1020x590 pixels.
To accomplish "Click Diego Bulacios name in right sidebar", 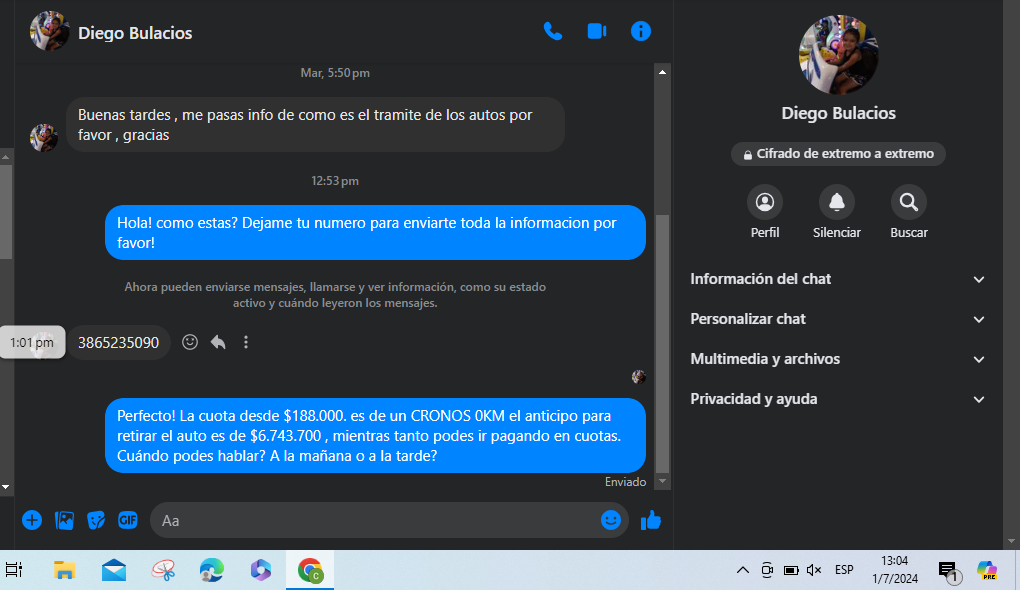I will (838, 113).
